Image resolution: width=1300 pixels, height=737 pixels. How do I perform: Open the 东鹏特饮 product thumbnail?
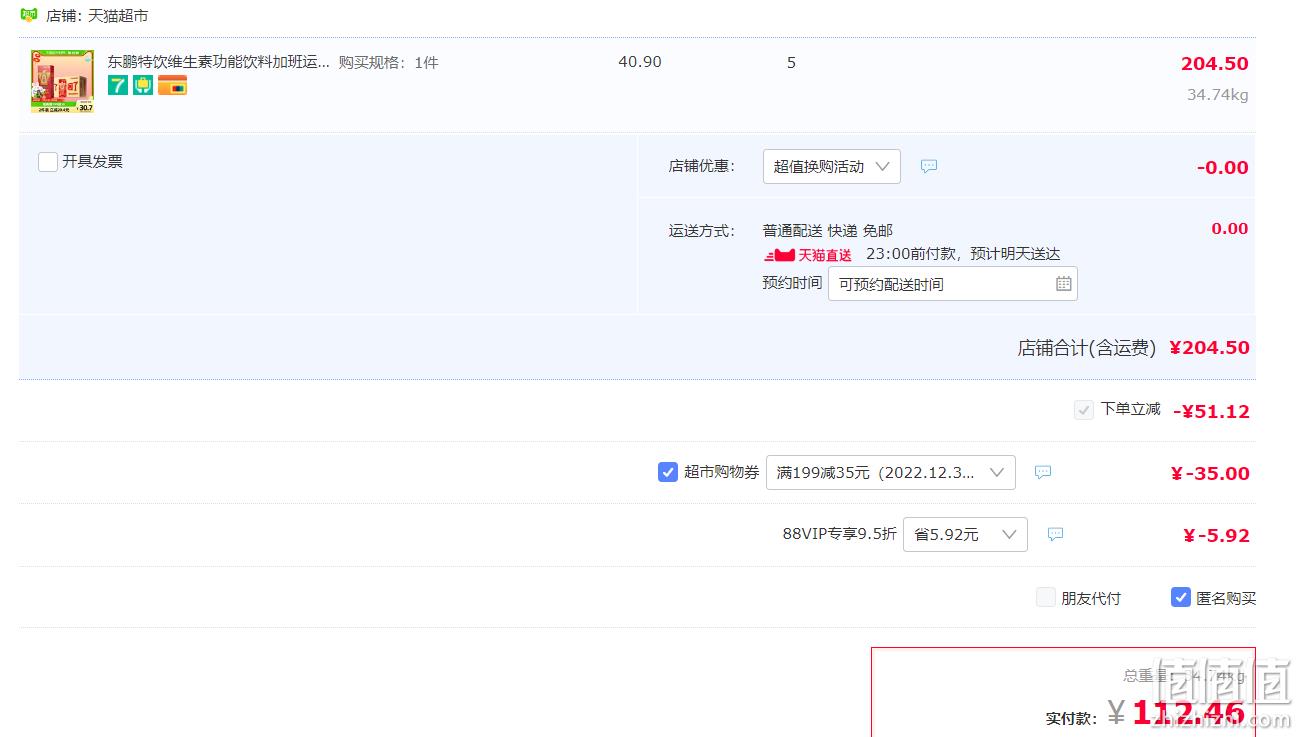(x=62, y=81)
